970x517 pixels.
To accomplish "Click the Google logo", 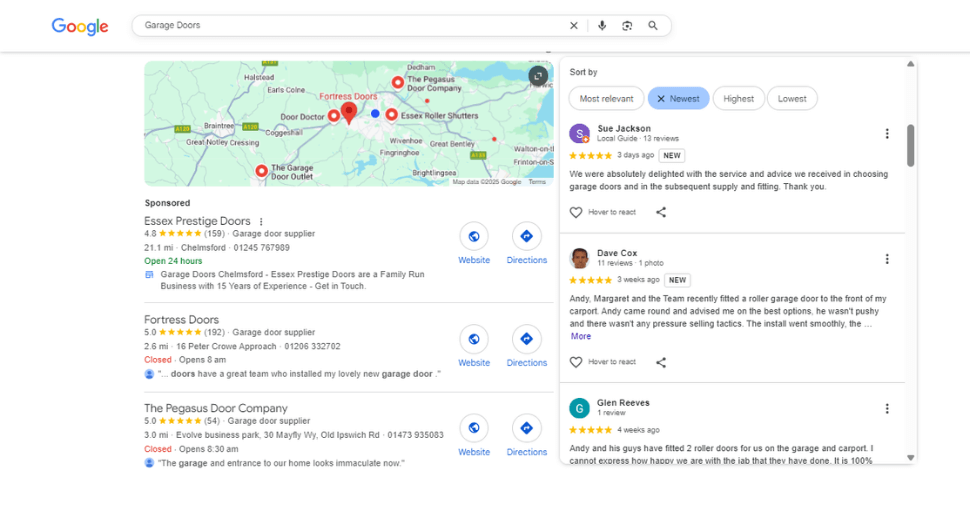I will (80, 26).
